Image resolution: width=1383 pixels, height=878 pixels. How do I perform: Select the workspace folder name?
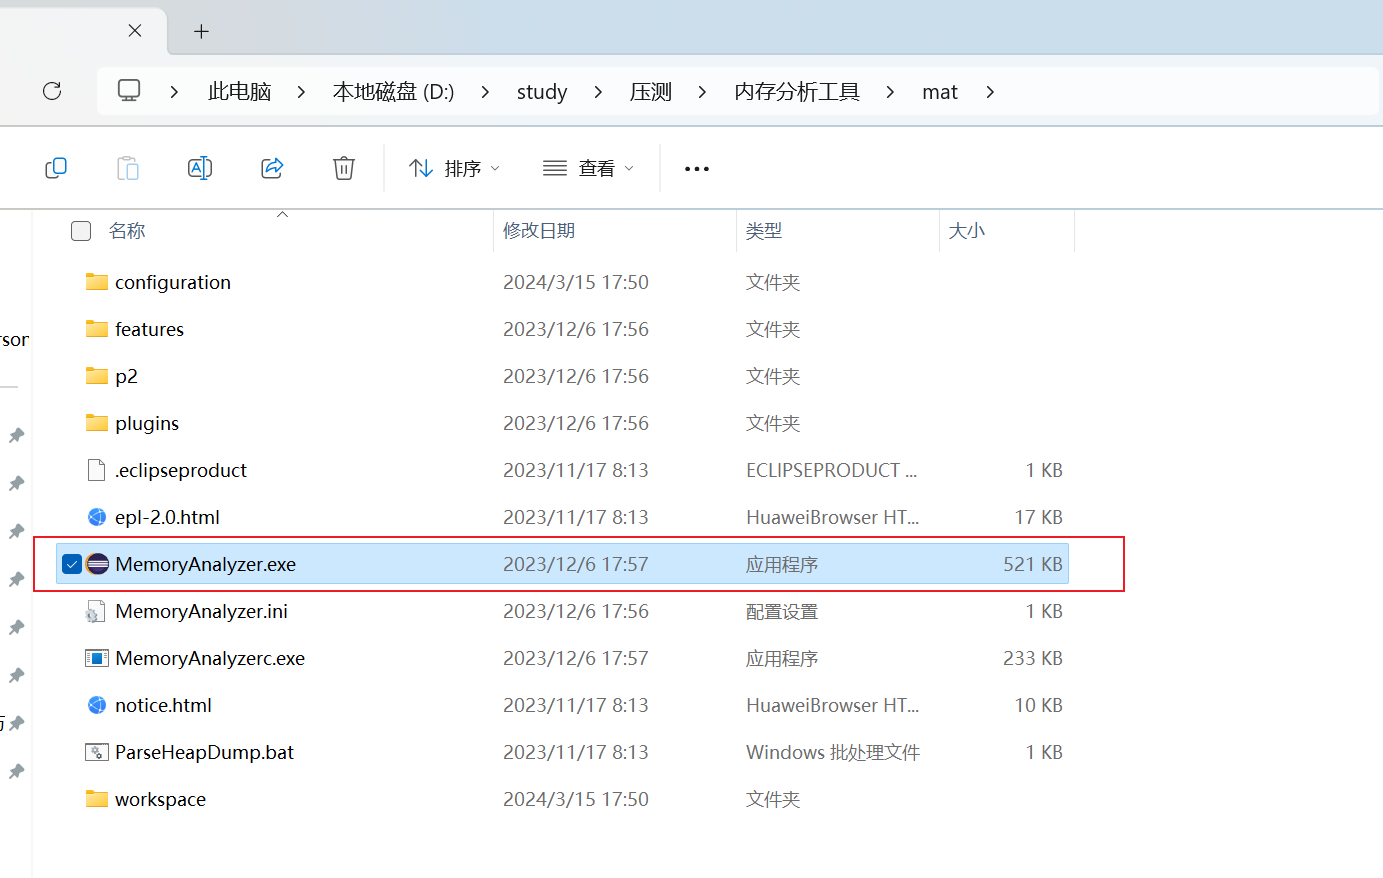click(160, 800)
